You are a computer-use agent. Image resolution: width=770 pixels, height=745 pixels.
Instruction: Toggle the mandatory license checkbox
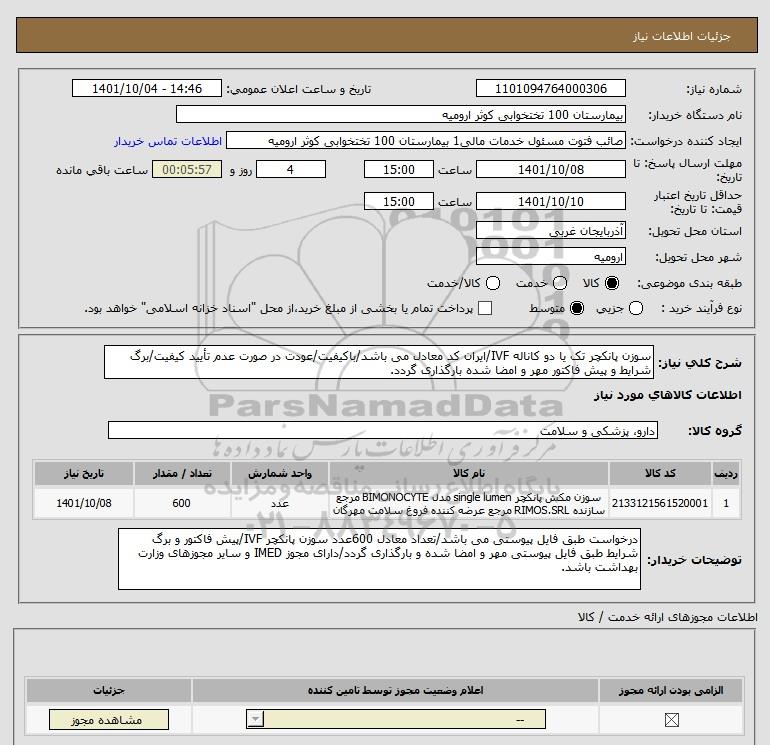tap(671, 720)
